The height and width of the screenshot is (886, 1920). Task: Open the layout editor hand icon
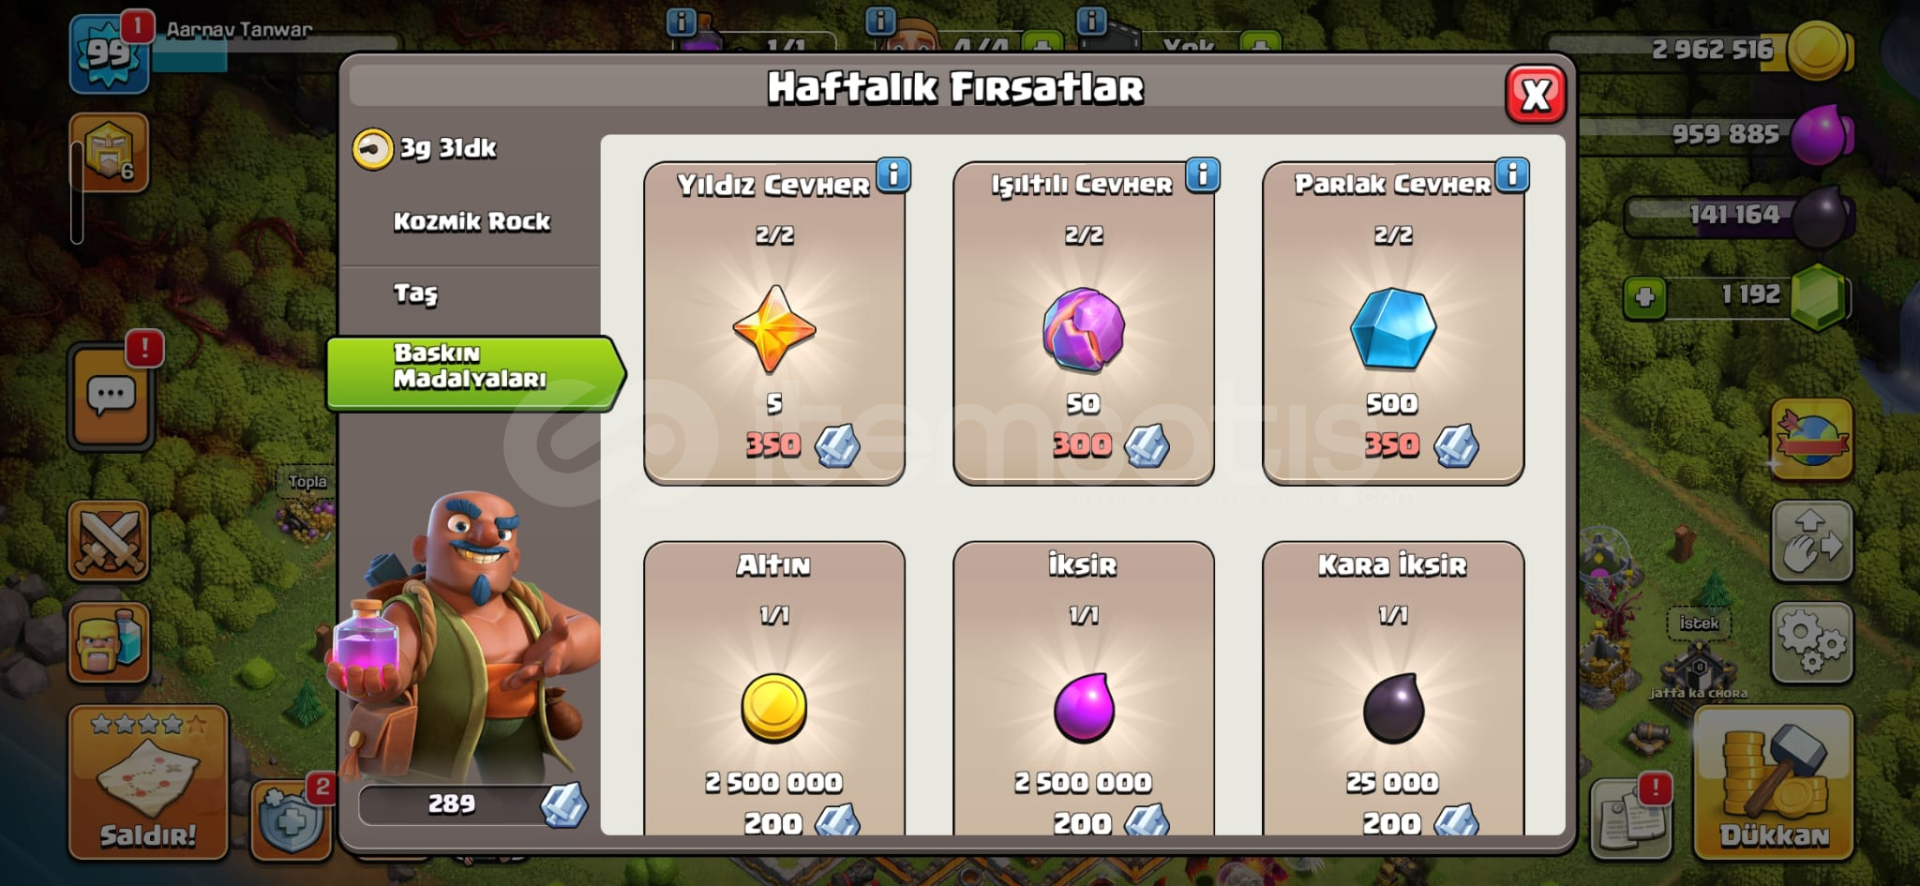coord(1812,542)
